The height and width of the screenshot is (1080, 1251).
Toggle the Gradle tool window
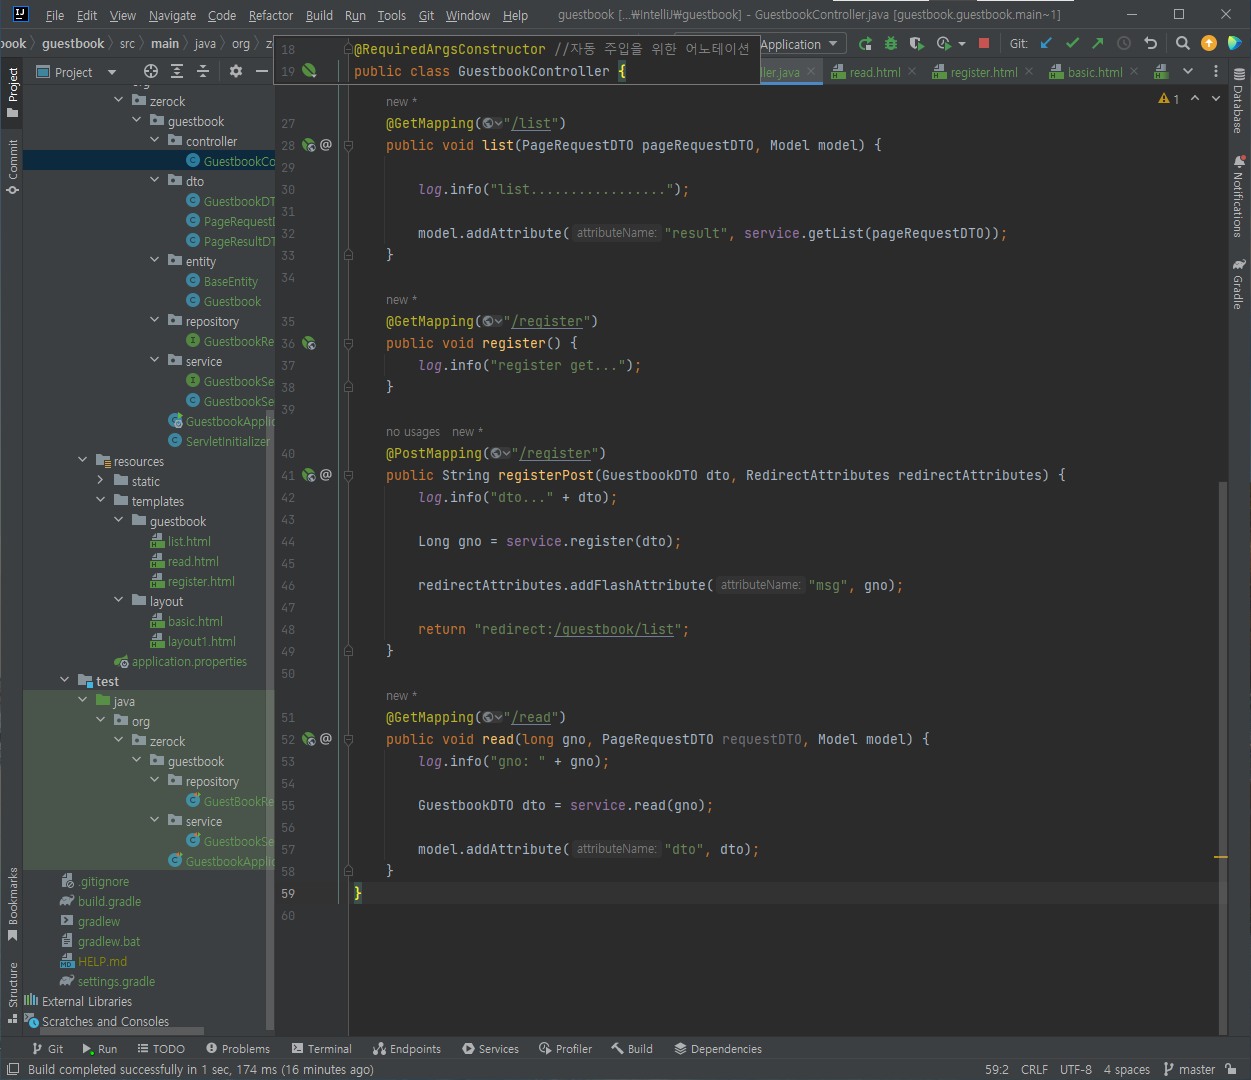(1239, 284)
